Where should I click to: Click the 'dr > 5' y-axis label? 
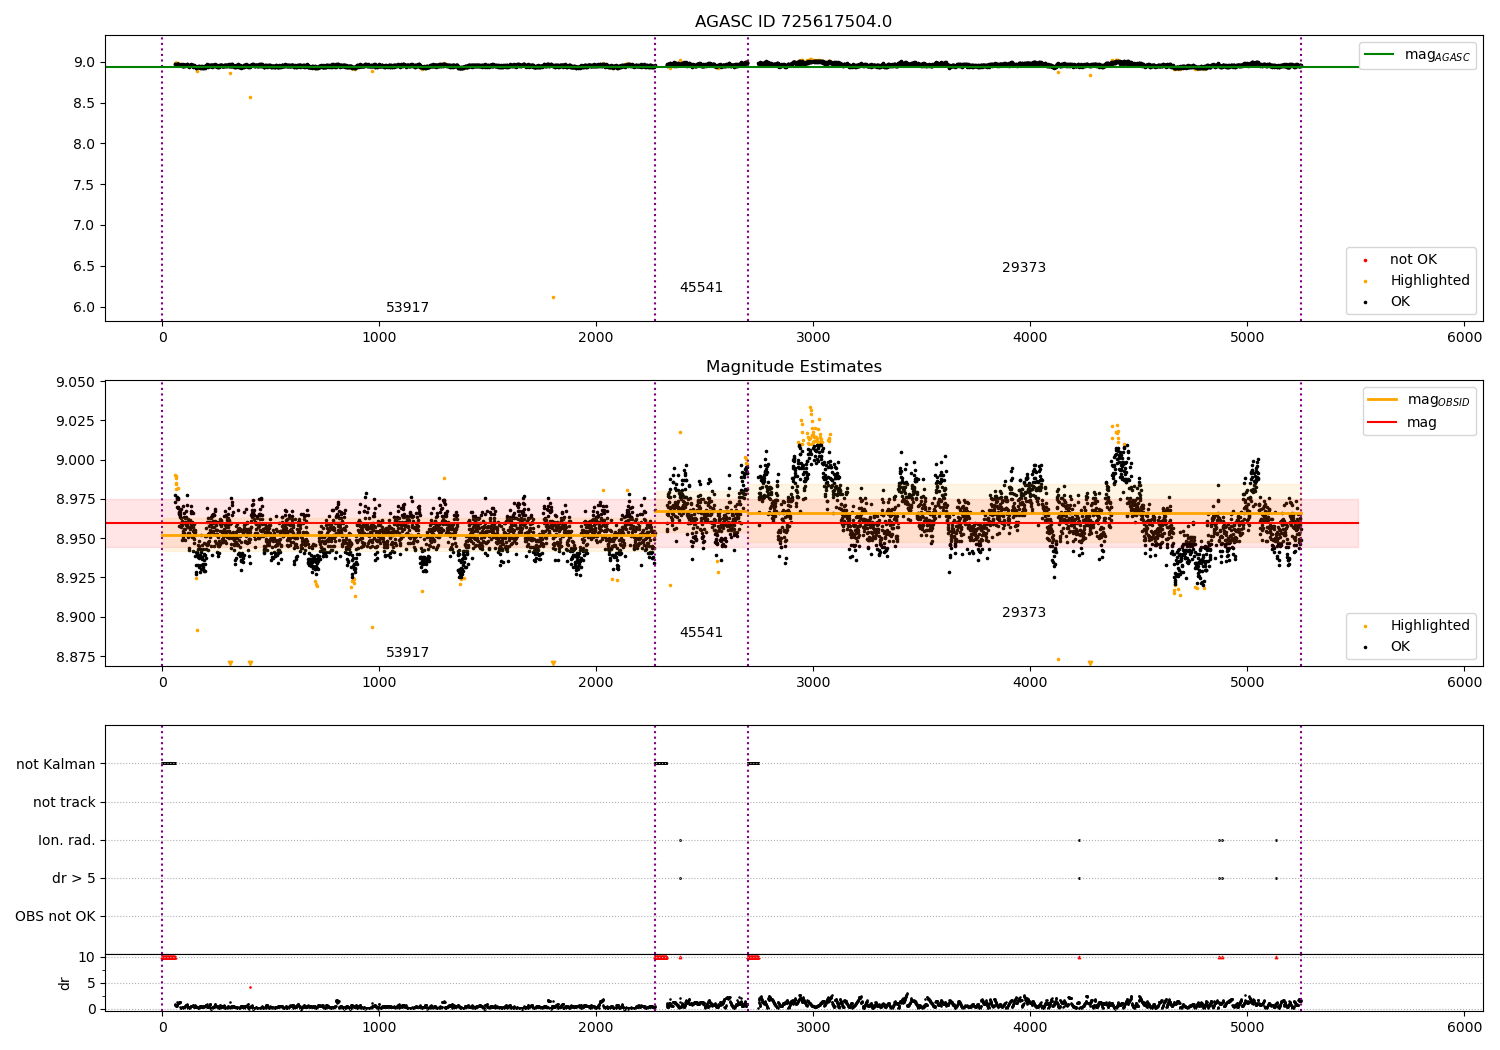click(x=74, y=879)
